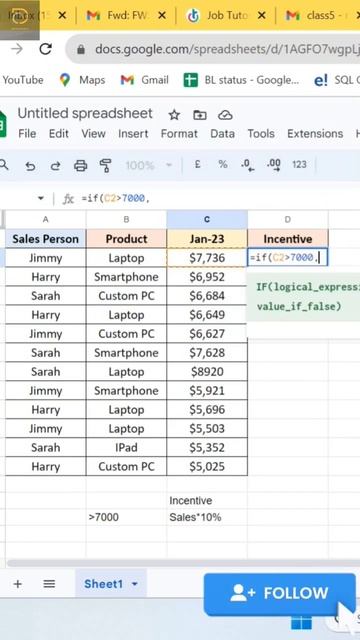The width and height of the screenshot is (360, 640).
Task: Click the Incentive header cell
Action: 288,239
